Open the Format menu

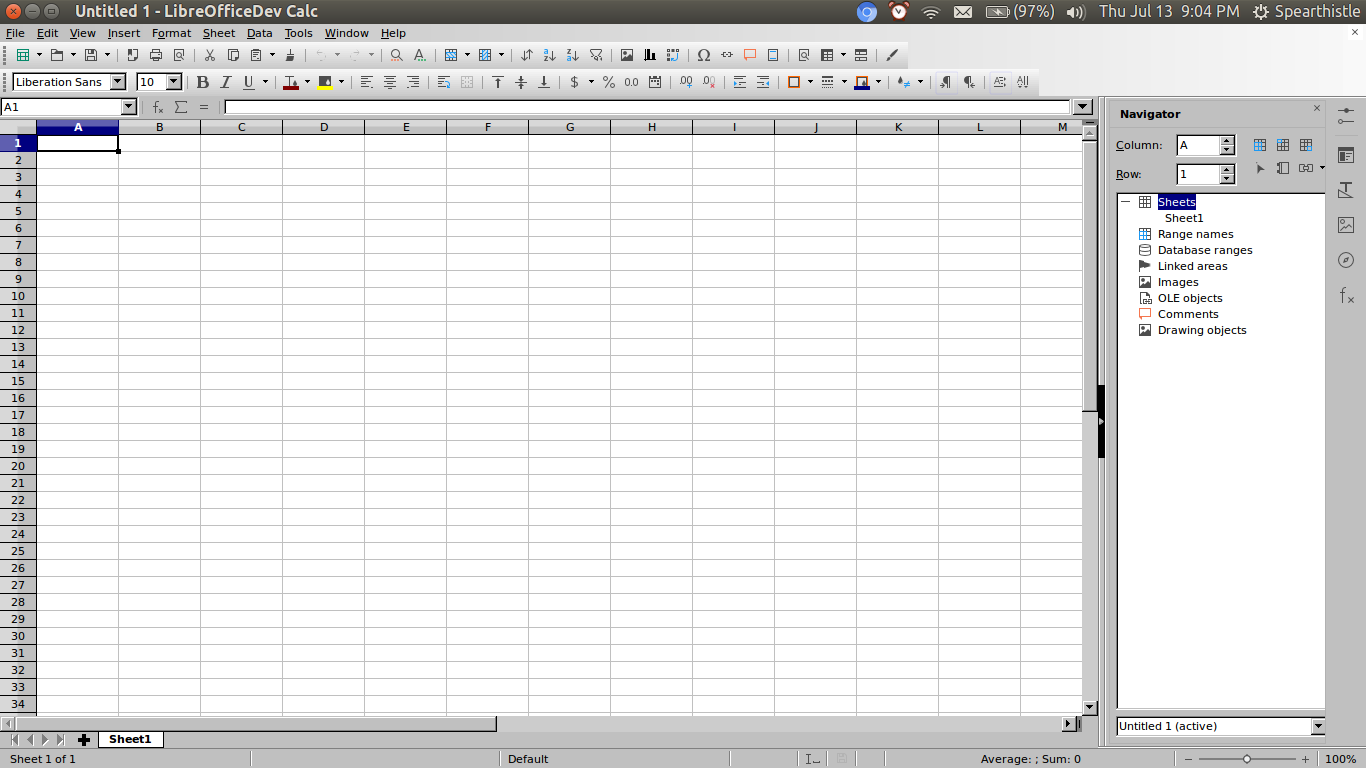tap(171, 33)
